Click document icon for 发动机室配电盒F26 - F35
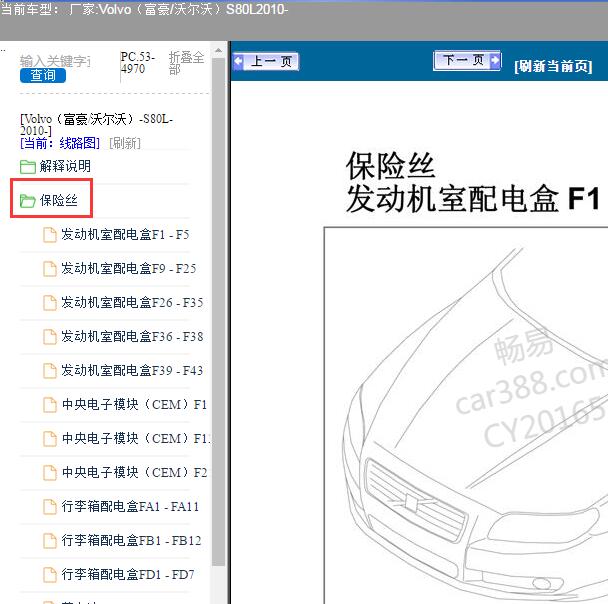This screenshot has width=608, height=604. click(50, 303)
